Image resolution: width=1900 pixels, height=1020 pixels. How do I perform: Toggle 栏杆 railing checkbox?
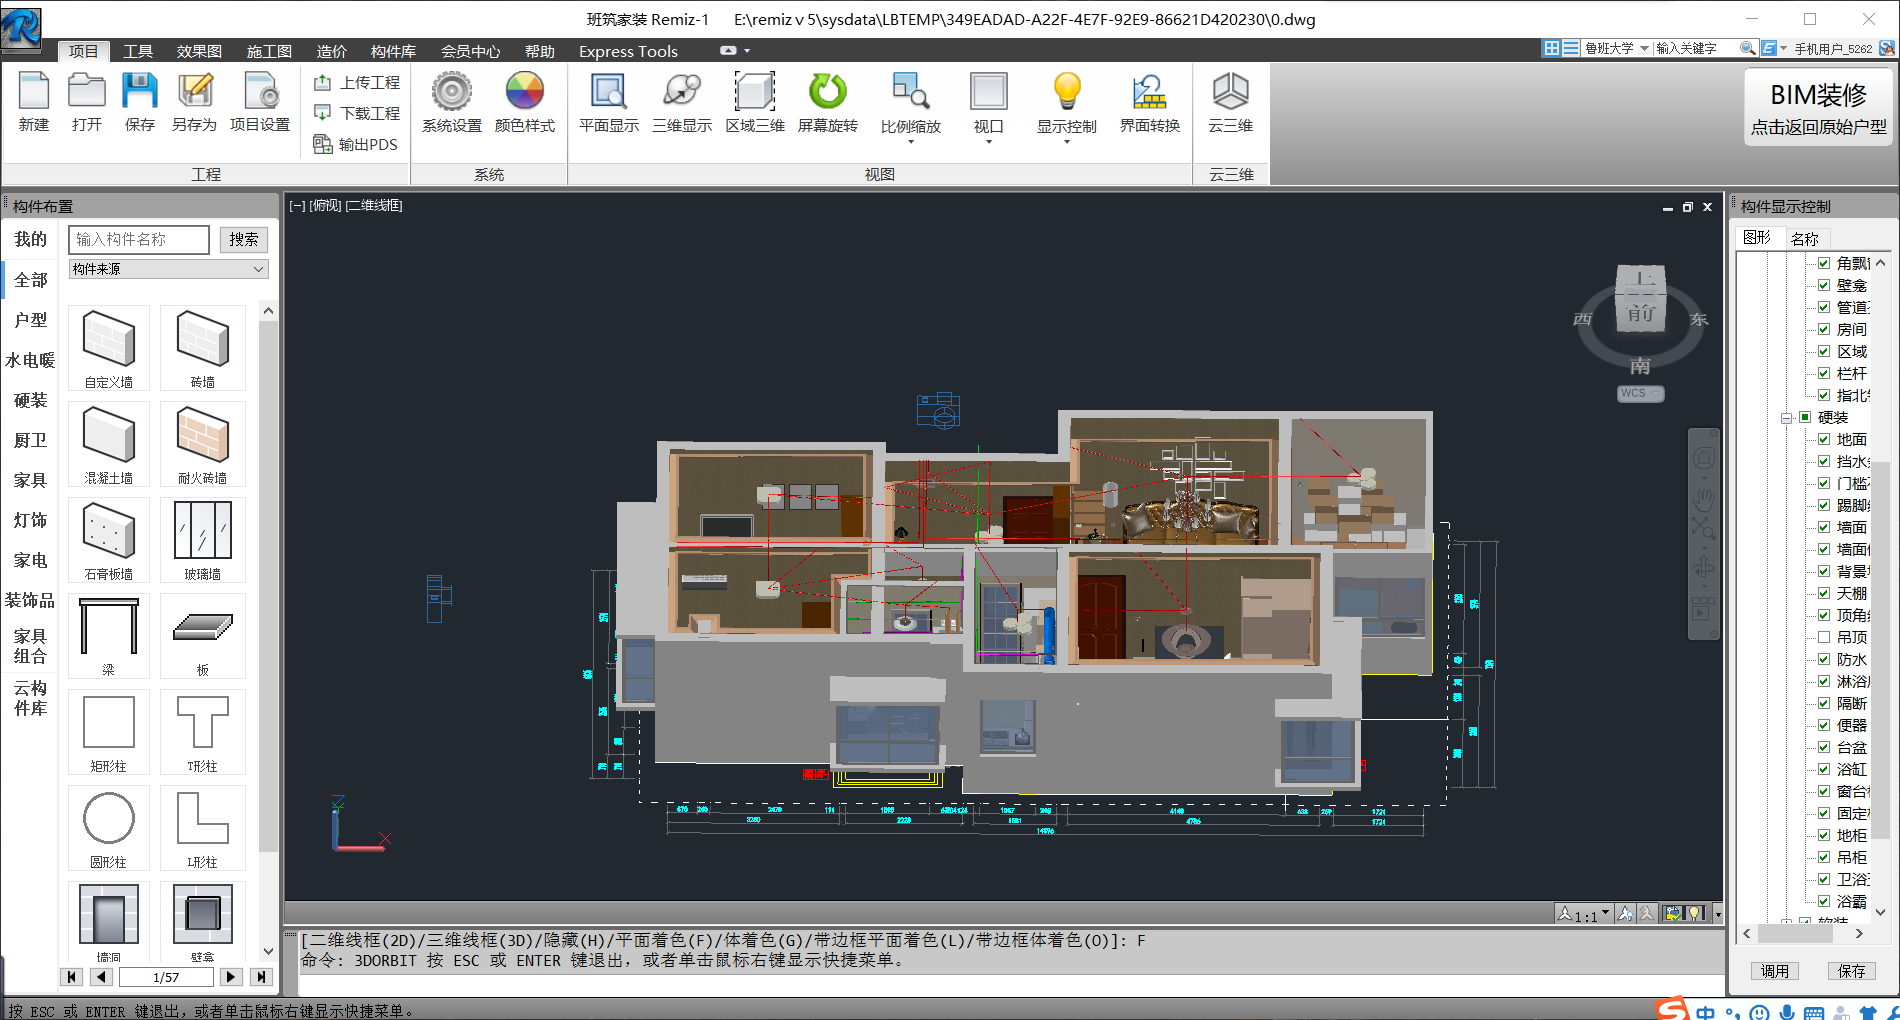(1824, 373)
